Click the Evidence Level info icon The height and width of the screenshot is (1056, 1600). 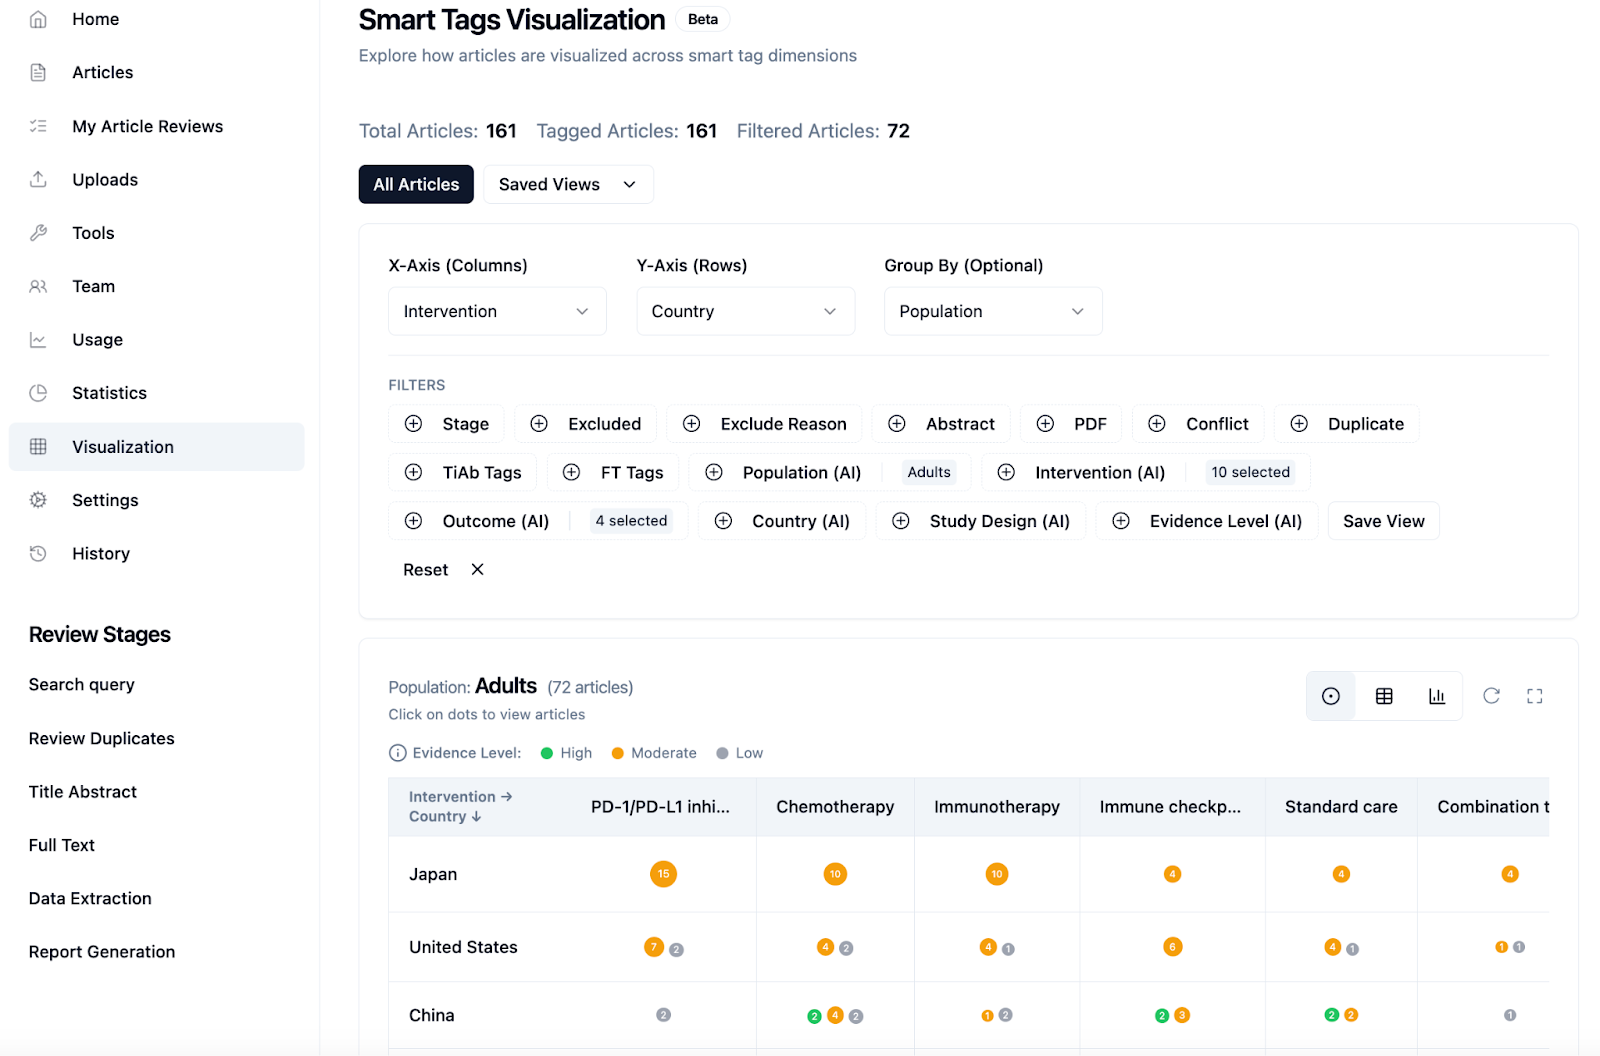pyautogui.click(x=397, y=753)
